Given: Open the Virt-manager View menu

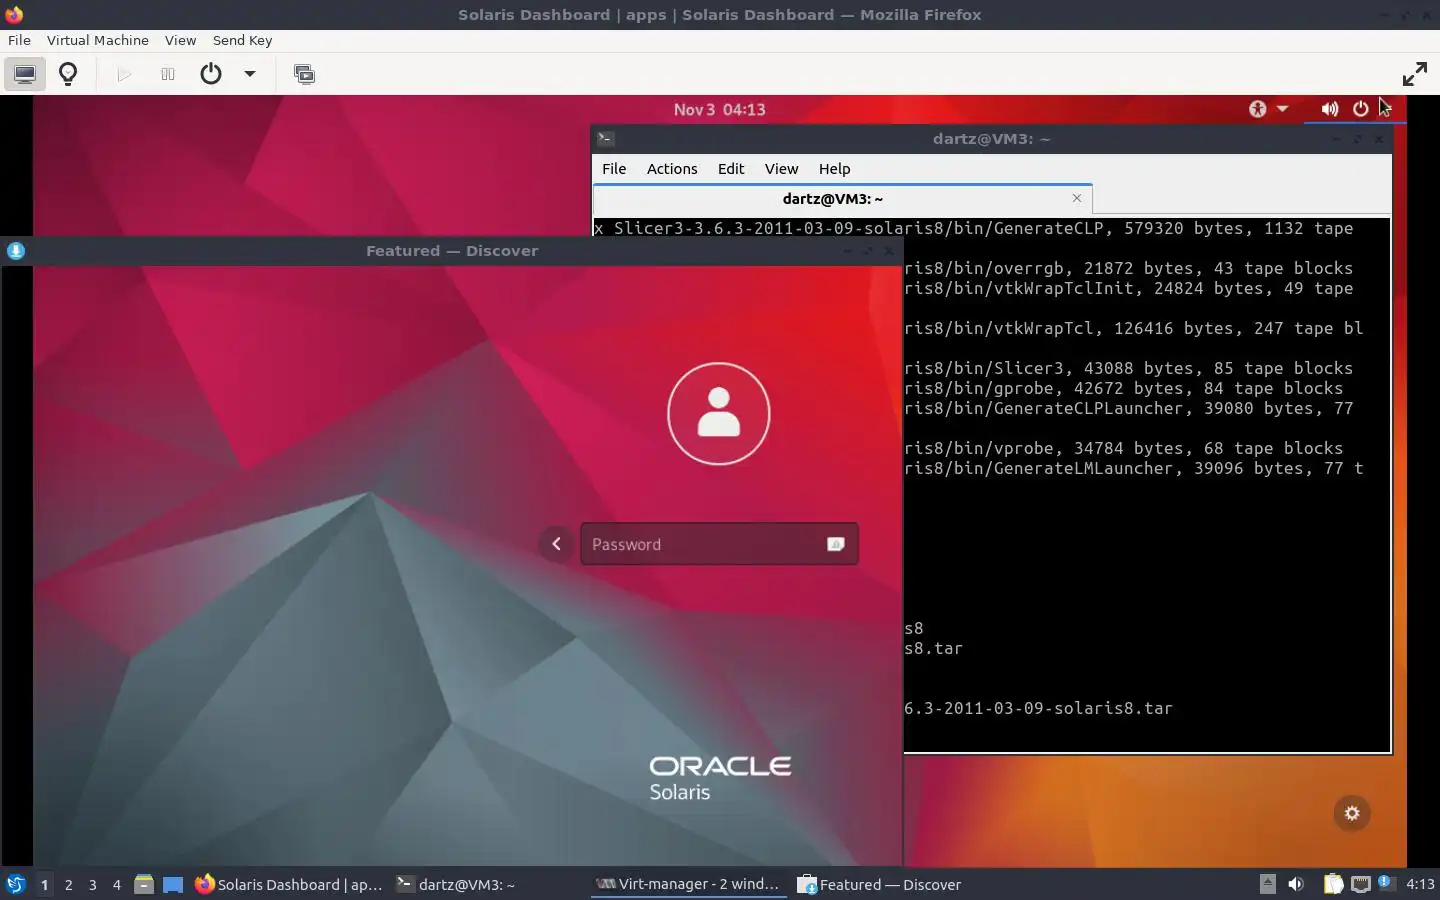Looking at the screenshot, I should click(x=180, y=40).
